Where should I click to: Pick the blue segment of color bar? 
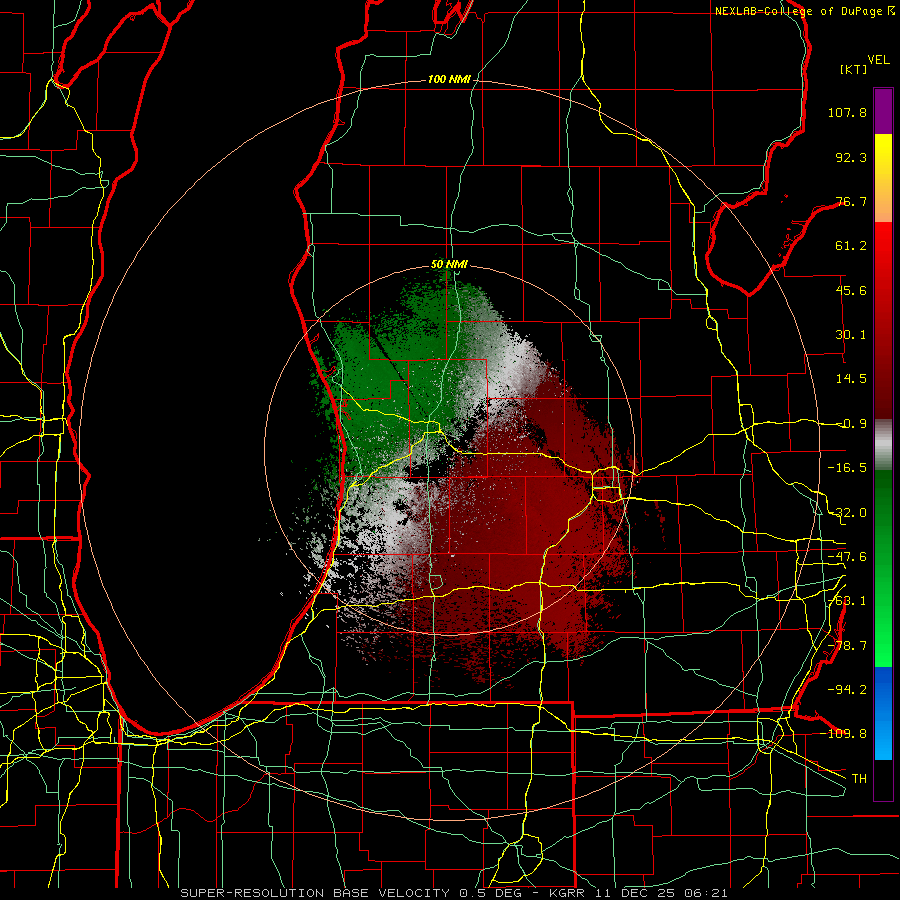[883, 713]
